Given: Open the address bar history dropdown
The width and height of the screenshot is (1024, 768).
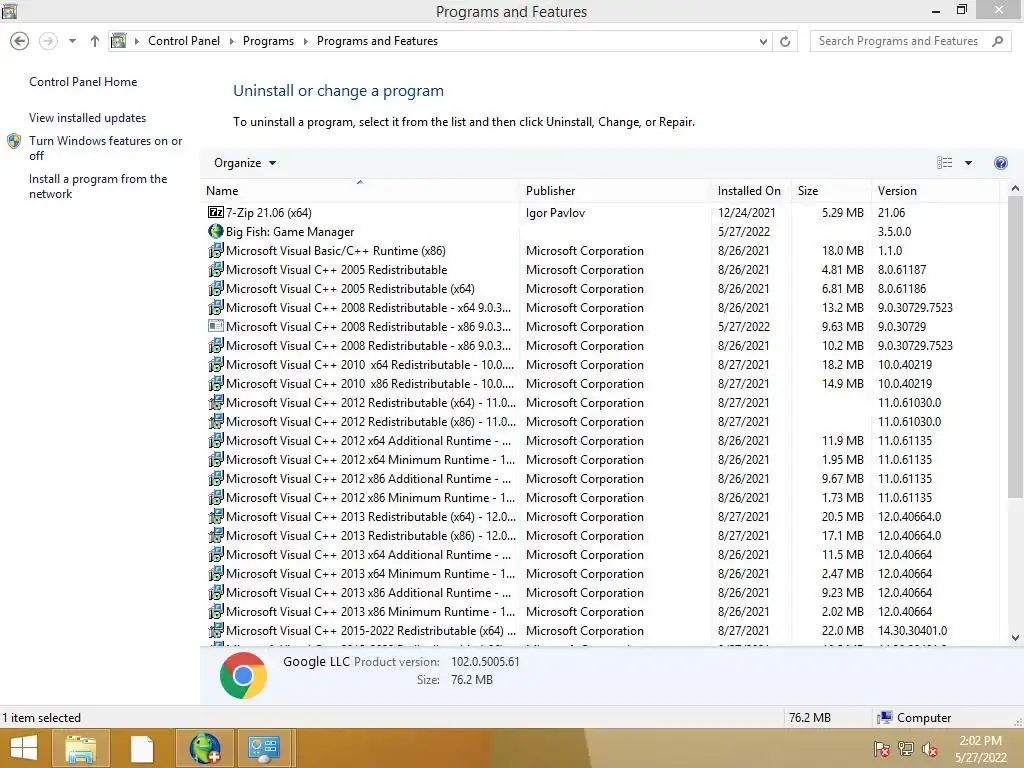Looking at the screenshot, I should (763, 41).
